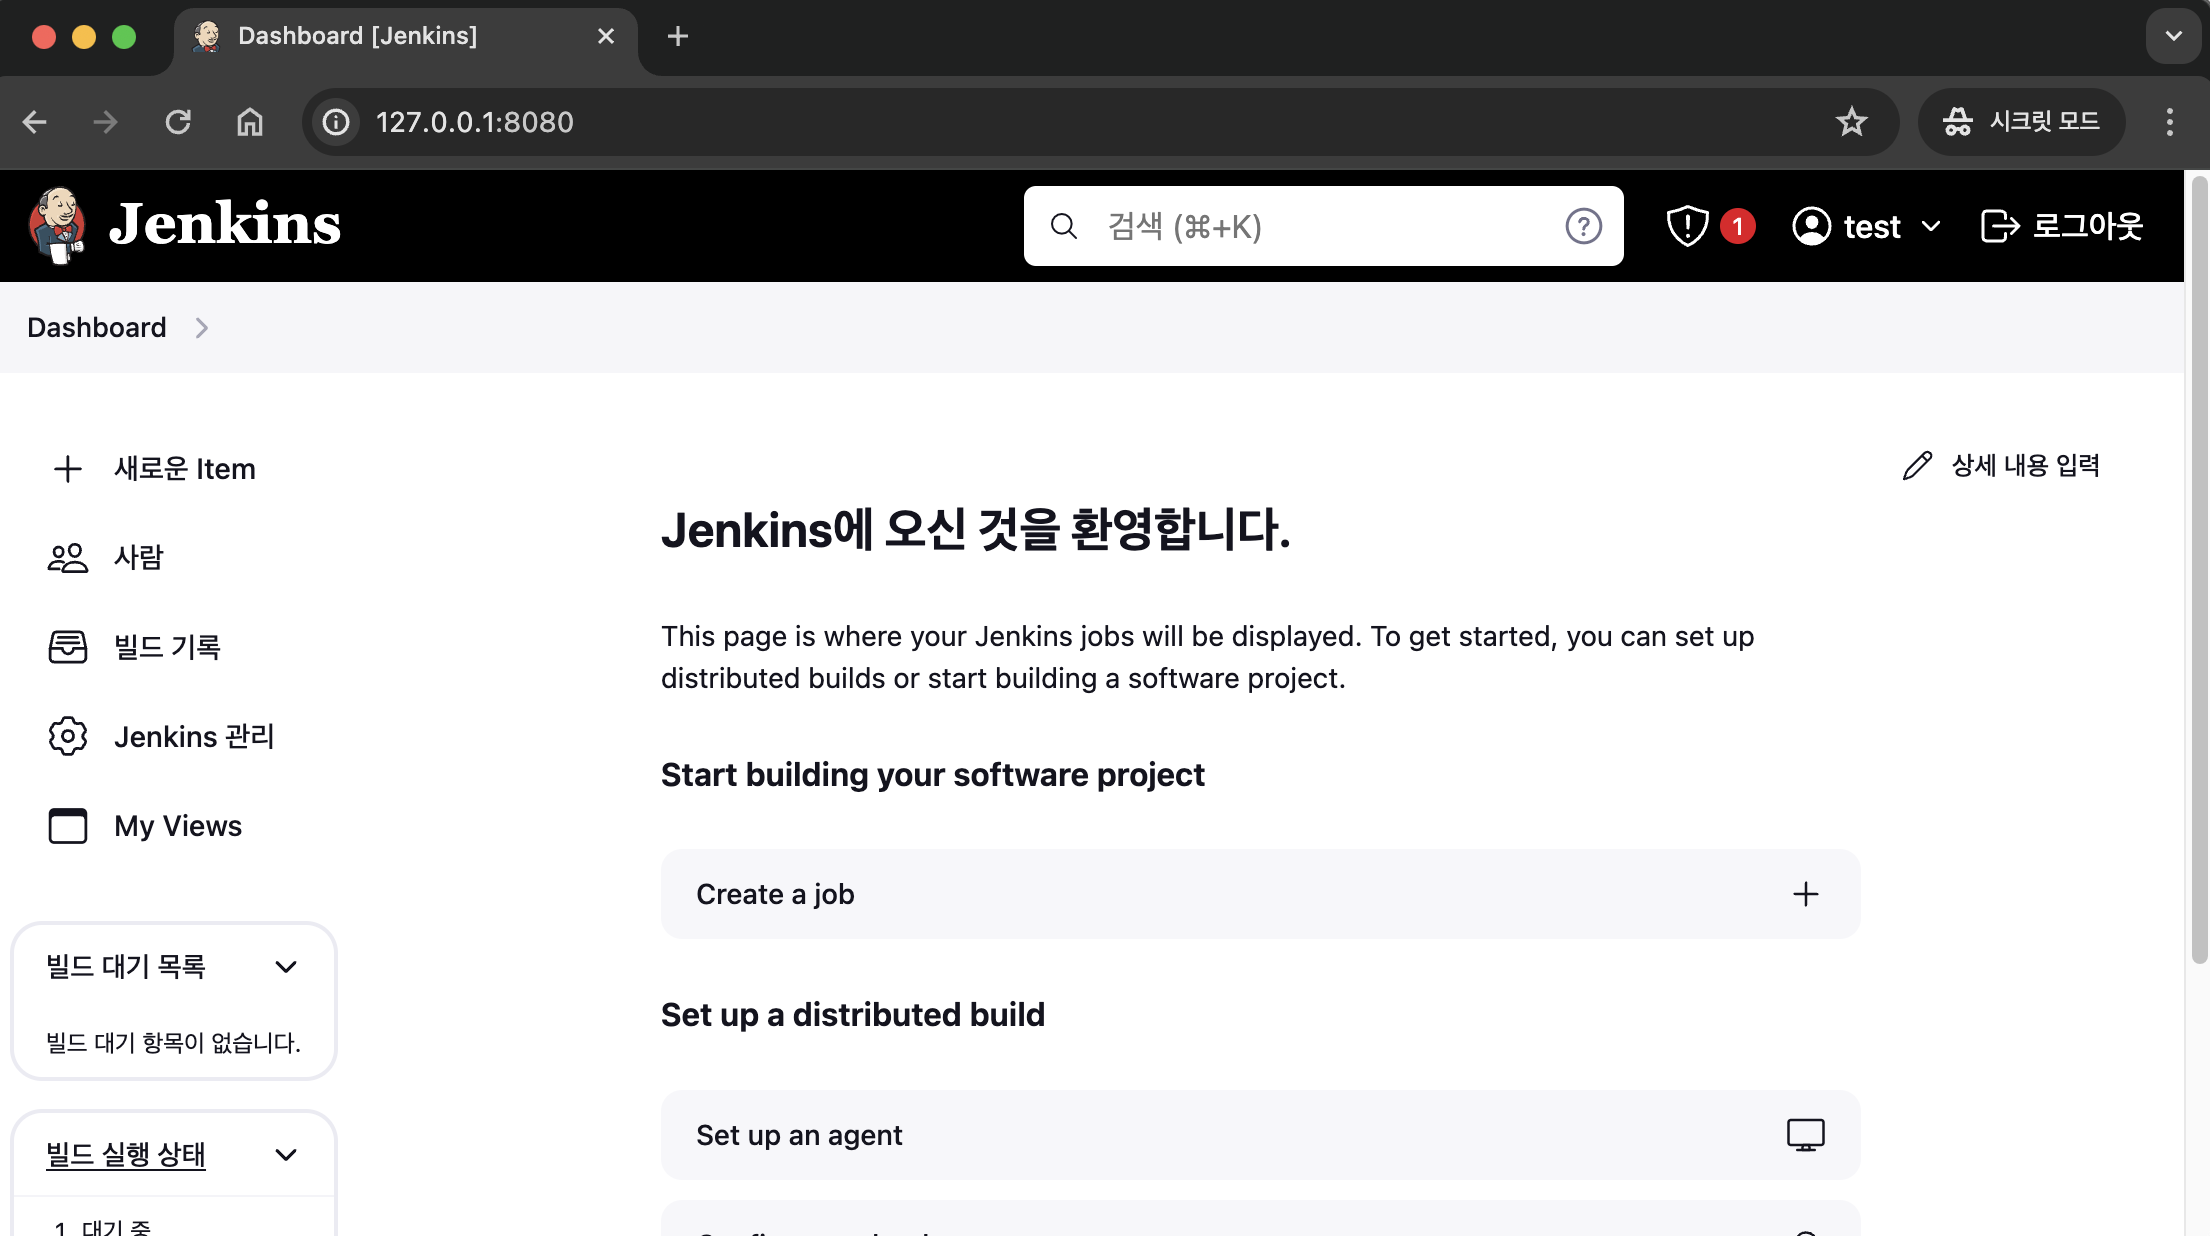Screen dimensions: 2210x1236
Task: Open a new browser tab
Action: pyautogui.click(x=677, y=36)
